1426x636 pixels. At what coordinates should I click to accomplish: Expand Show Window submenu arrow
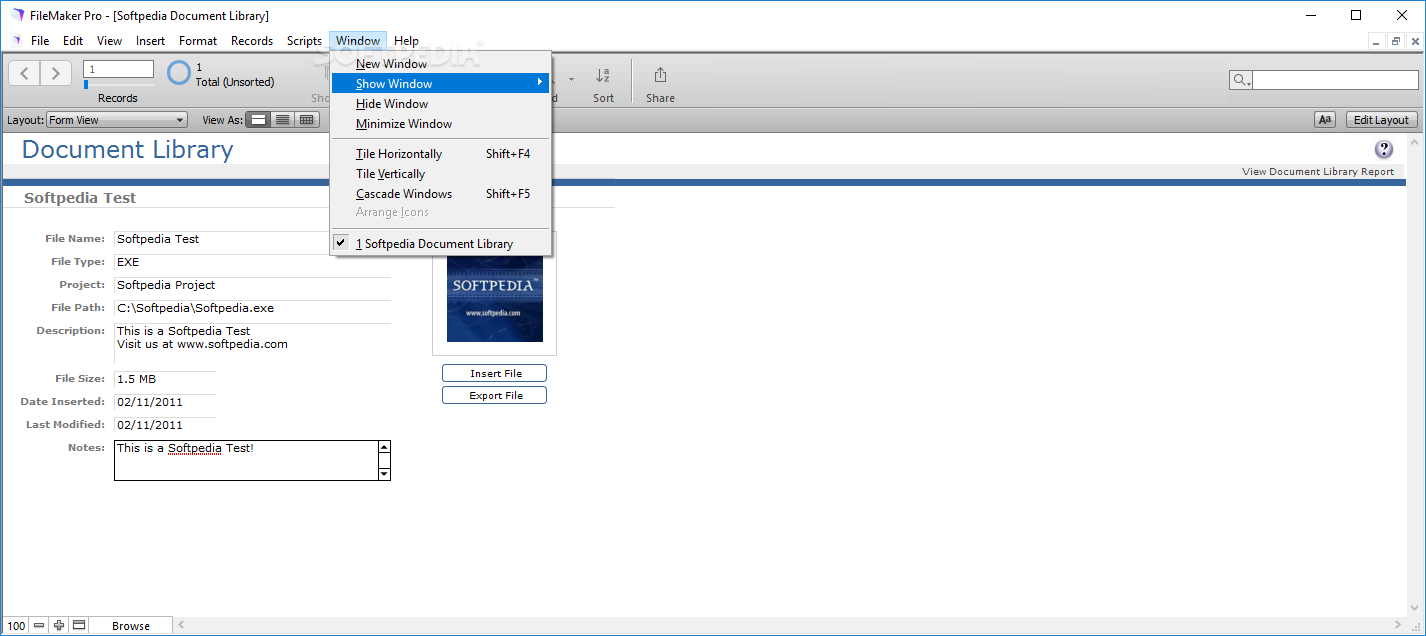coord(540,82)
